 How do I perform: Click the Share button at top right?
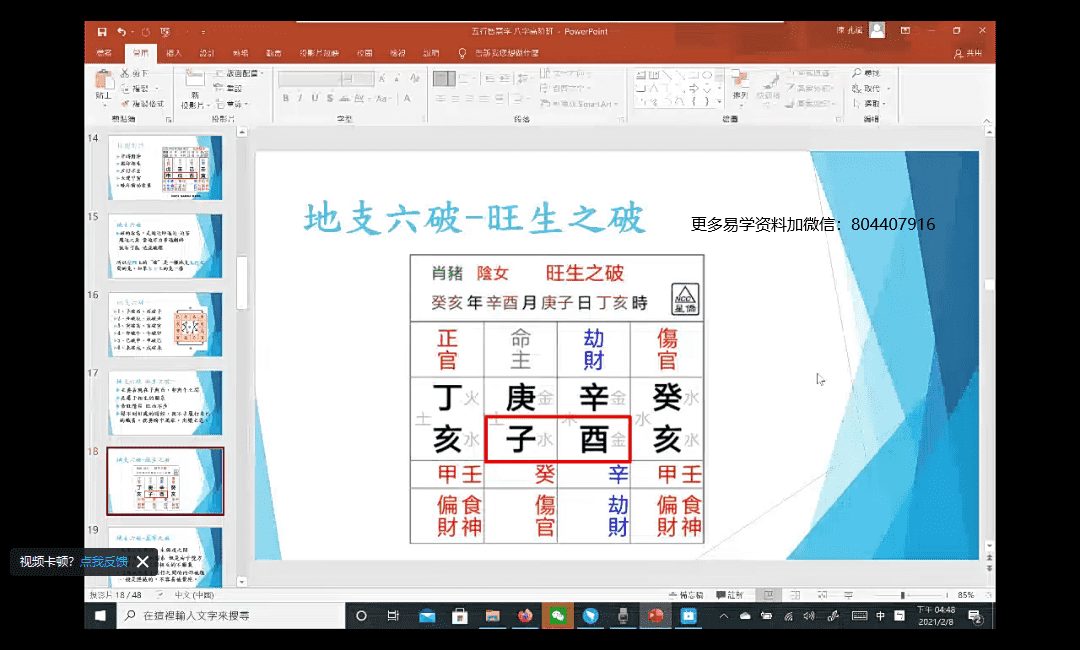coord(968,53)
